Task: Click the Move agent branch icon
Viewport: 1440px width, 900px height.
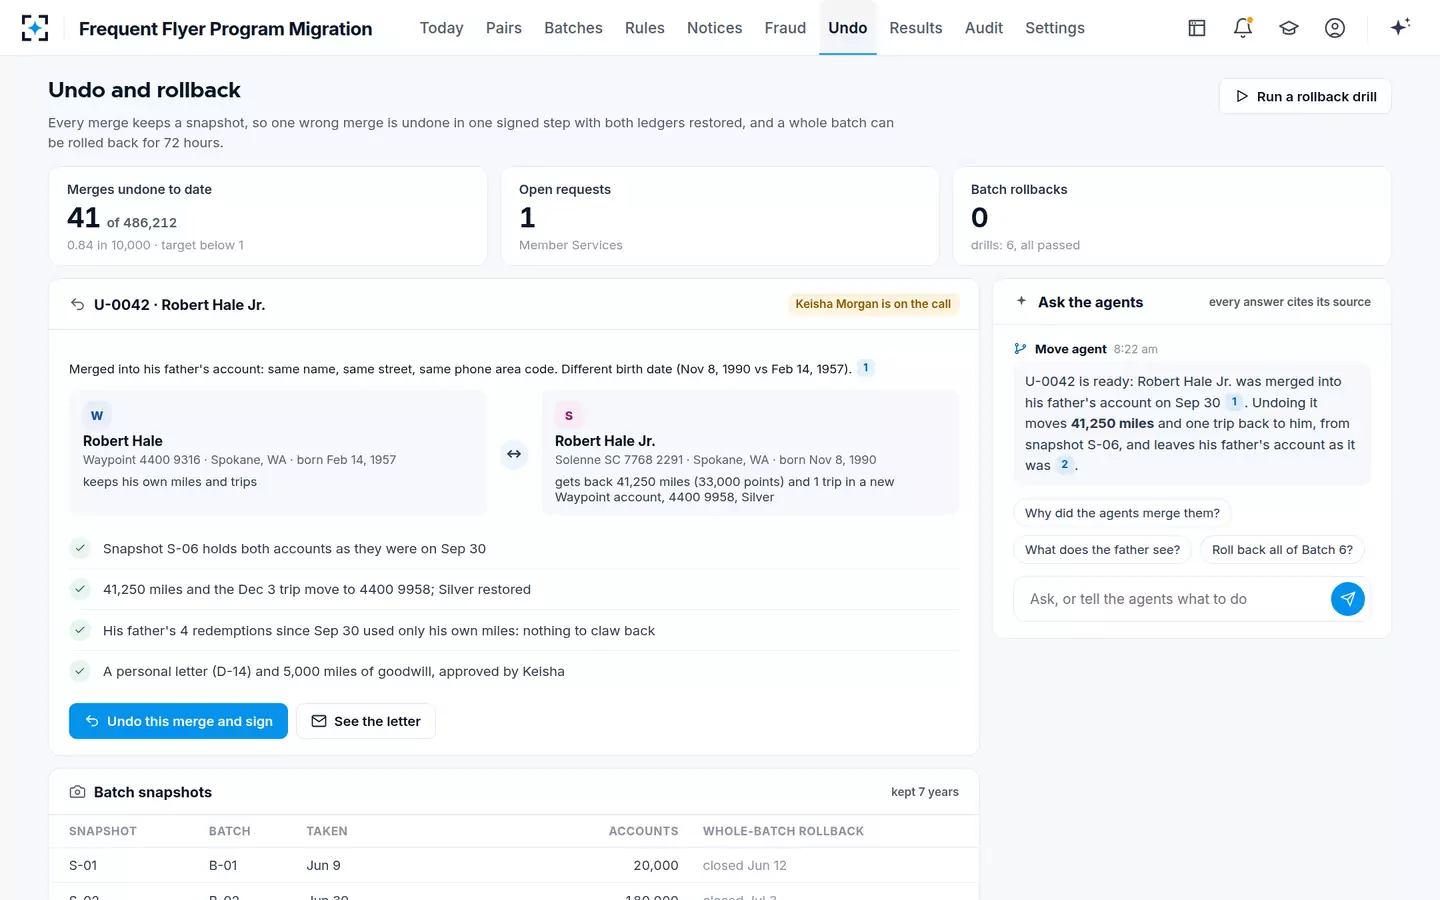Action: tap(1020, 349)
